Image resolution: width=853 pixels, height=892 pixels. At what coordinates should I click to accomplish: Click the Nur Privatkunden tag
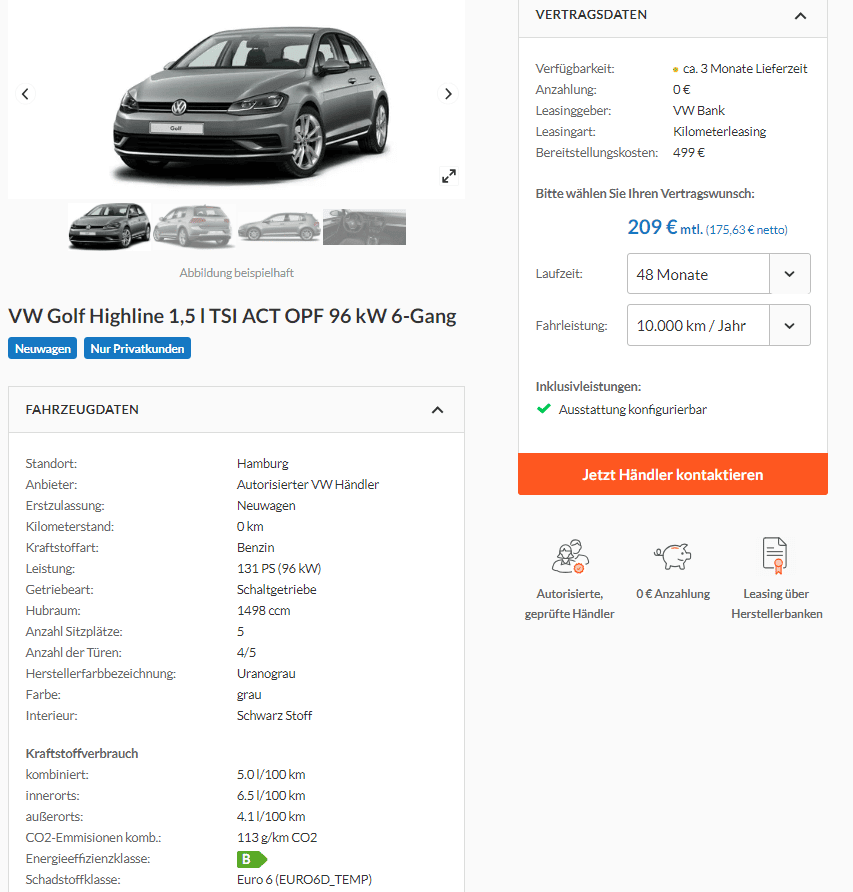[137, 349]
